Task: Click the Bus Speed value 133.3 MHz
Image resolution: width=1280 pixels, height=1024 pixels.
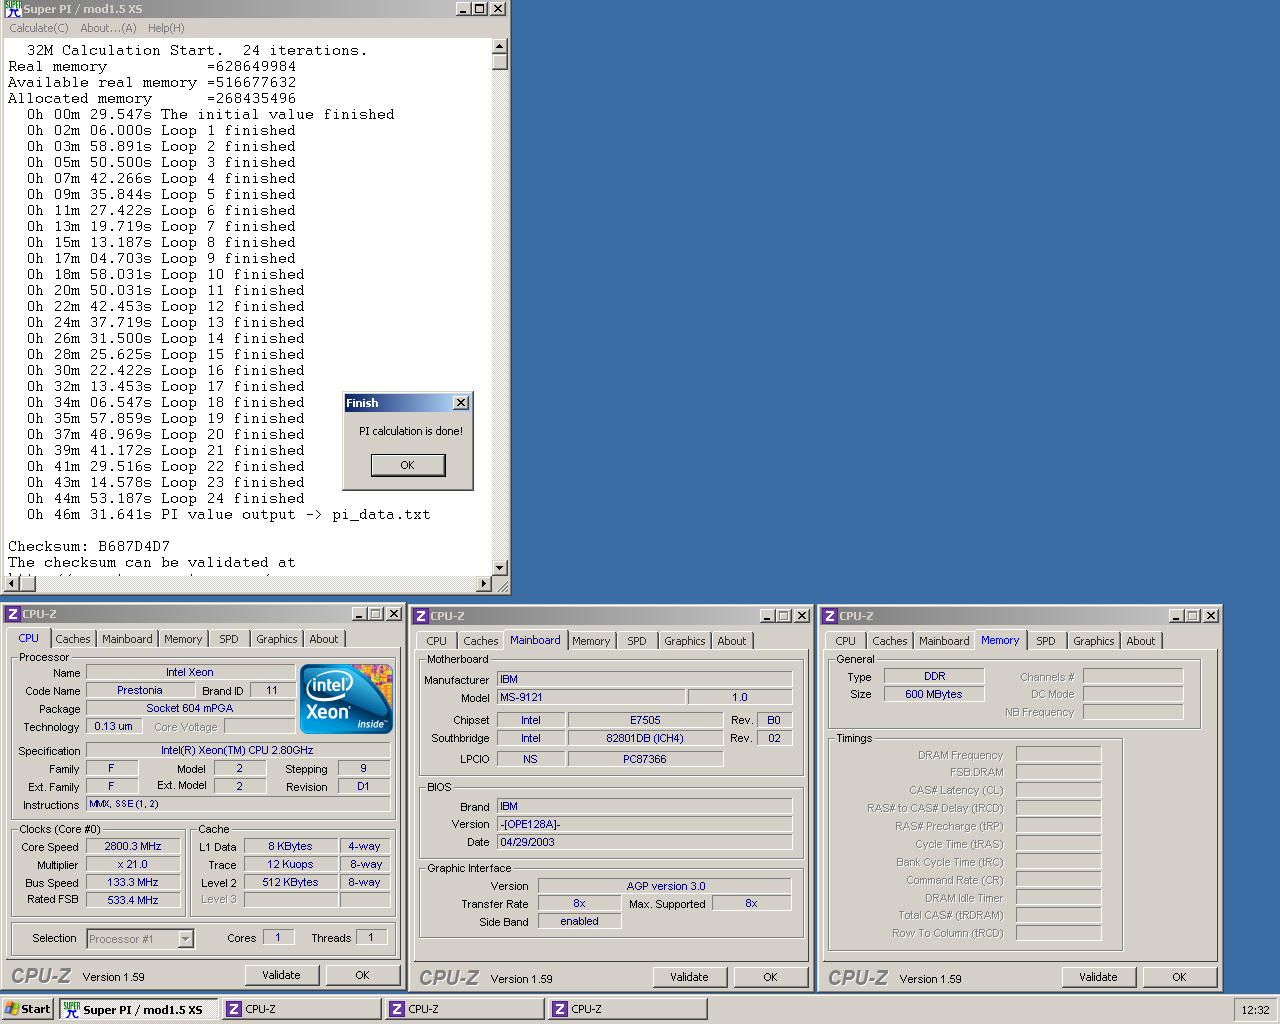Action: coord(133,882)
